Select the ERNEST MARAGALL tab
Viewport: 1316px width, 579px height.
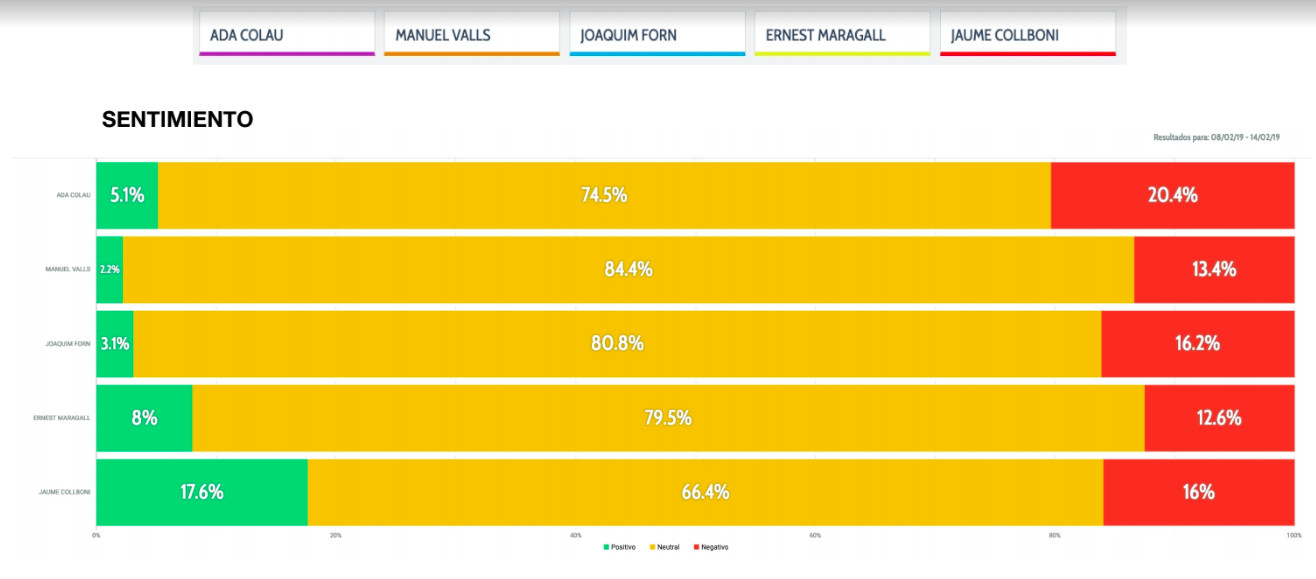(842, 35)
